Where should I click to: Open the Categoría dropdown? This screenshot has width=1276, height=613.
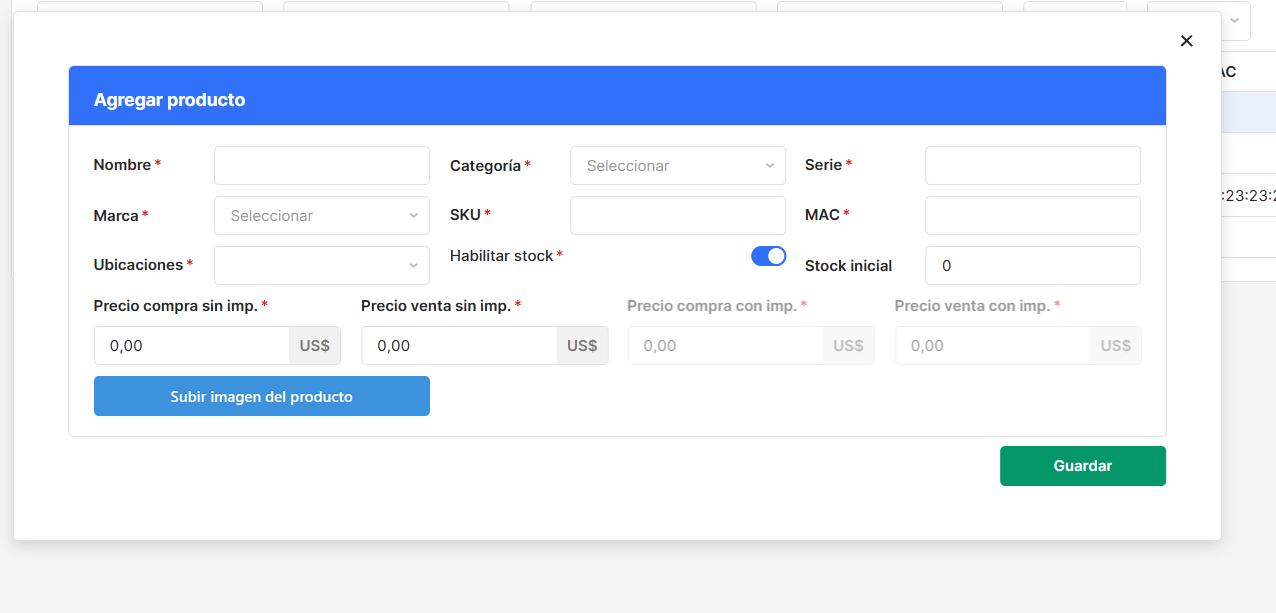tap(678, 165)
